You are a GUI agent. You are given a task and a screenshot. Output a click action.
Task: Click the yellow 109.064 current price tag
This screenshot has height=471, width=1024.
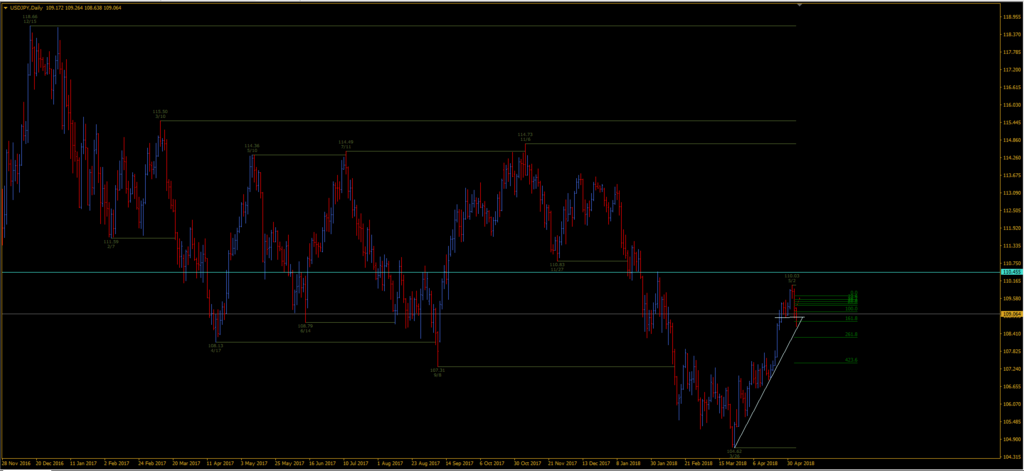pyautogui.click(x=1012, y=314)
